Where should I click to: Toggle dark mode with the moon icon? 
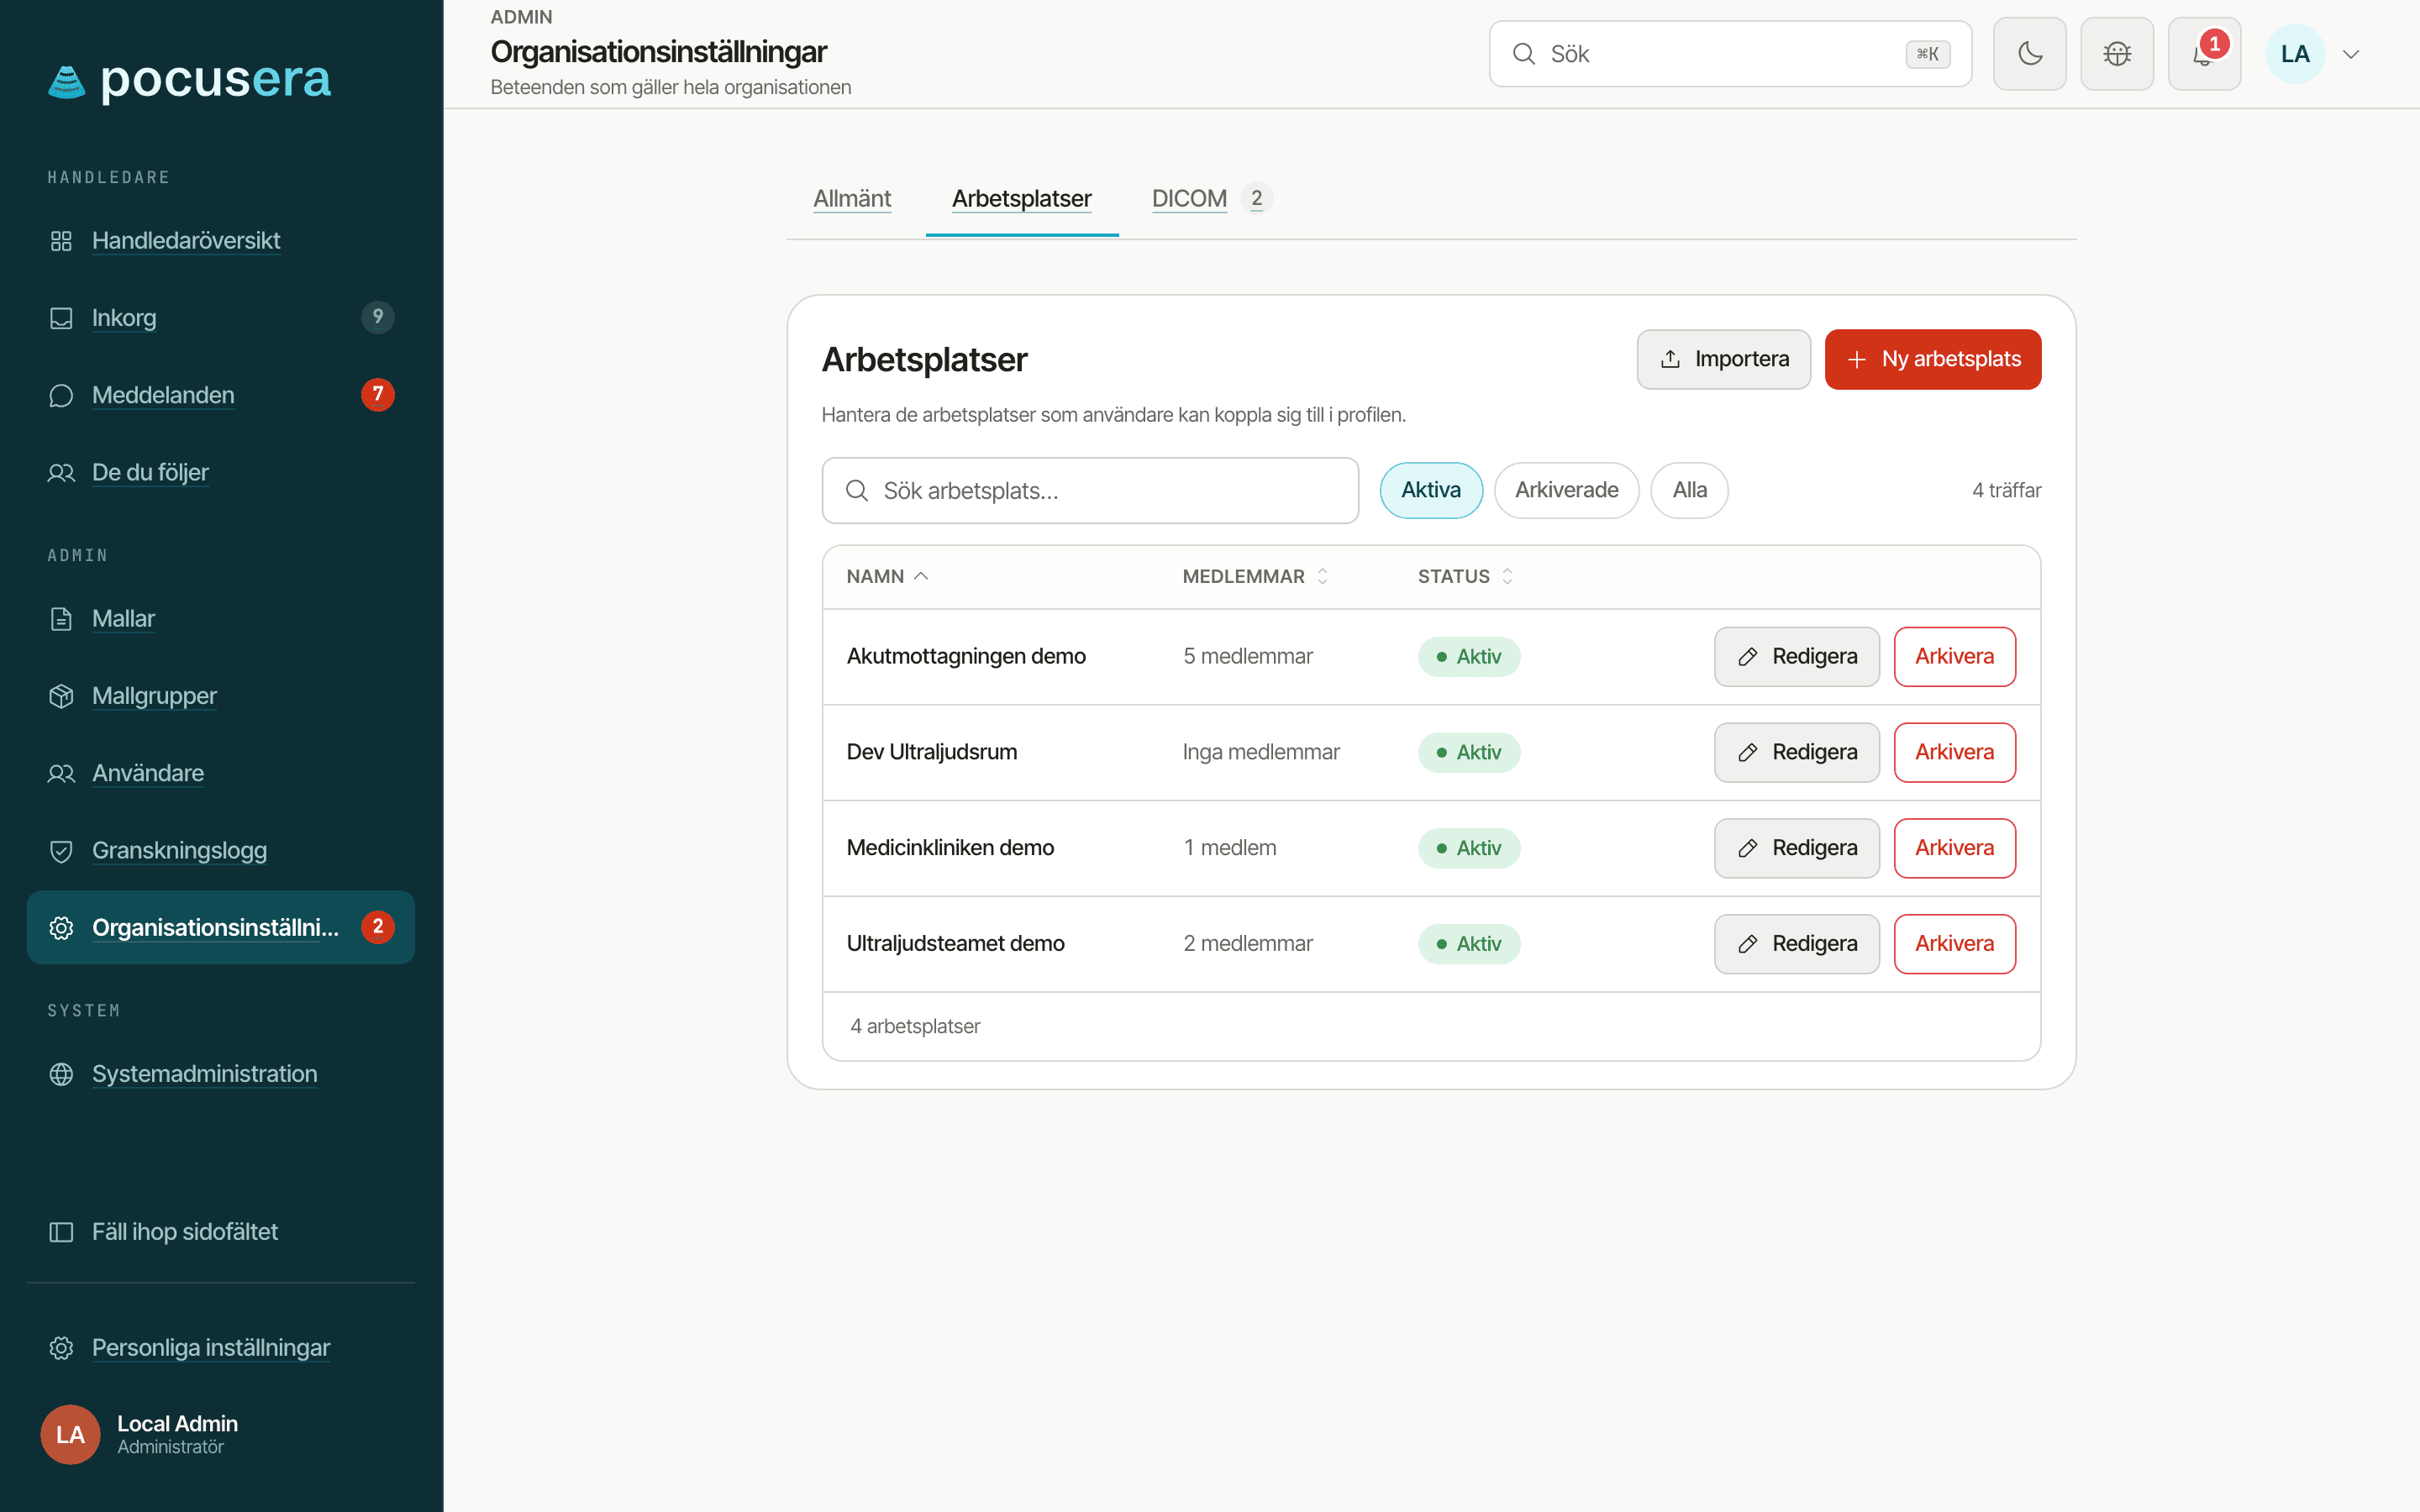2029,54
